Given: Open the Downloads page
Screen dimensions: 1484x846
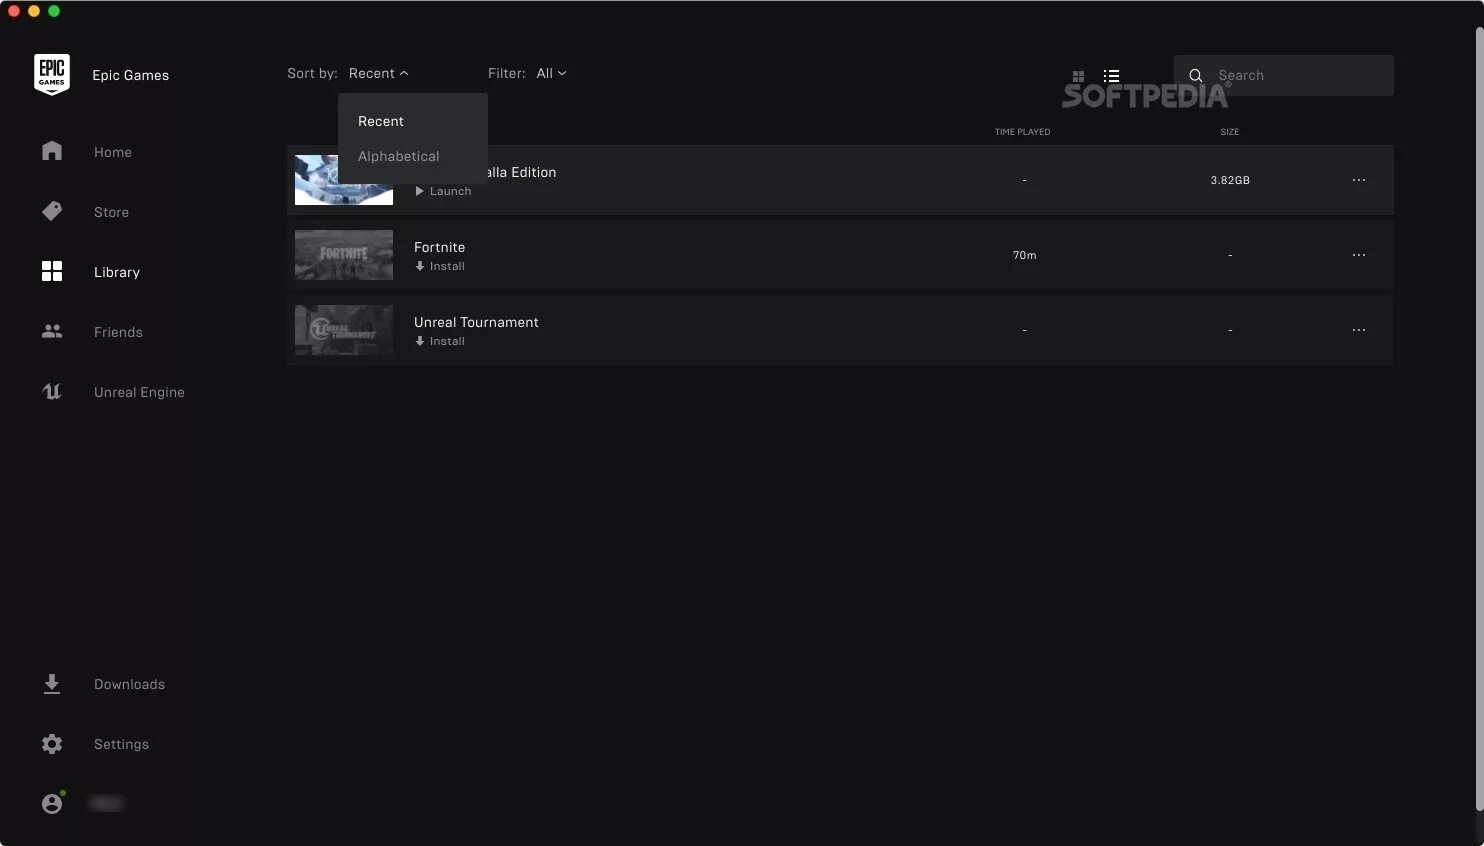Looking at the screenshot, I should (x=129, y=684).
